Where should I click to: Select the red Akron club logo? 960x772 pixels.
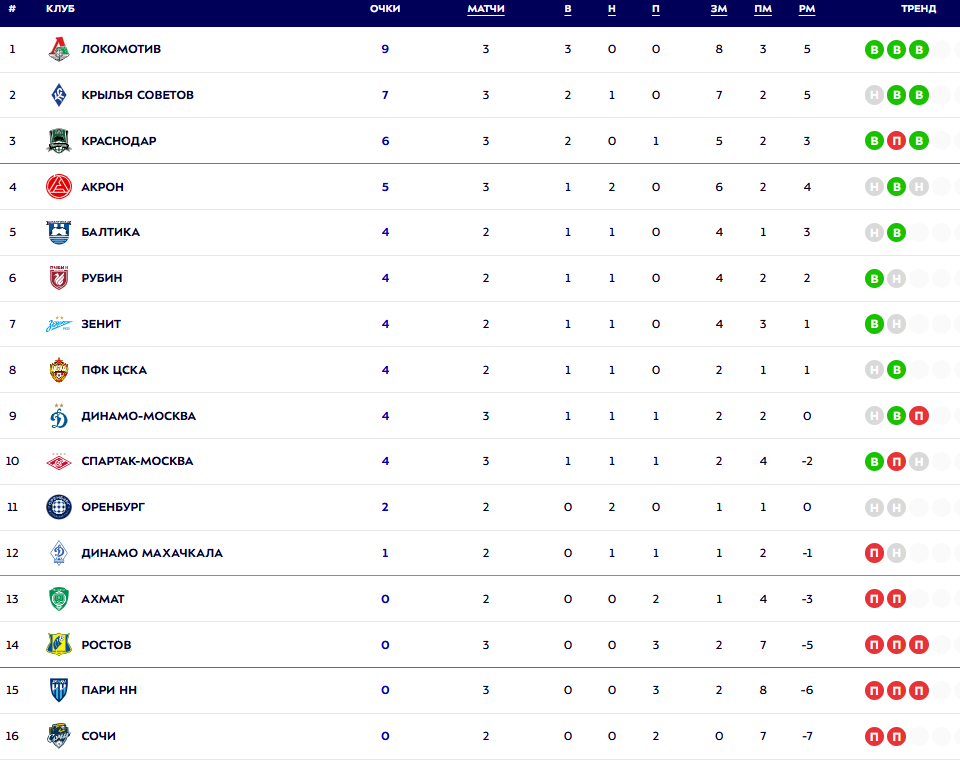click(59, 187)
